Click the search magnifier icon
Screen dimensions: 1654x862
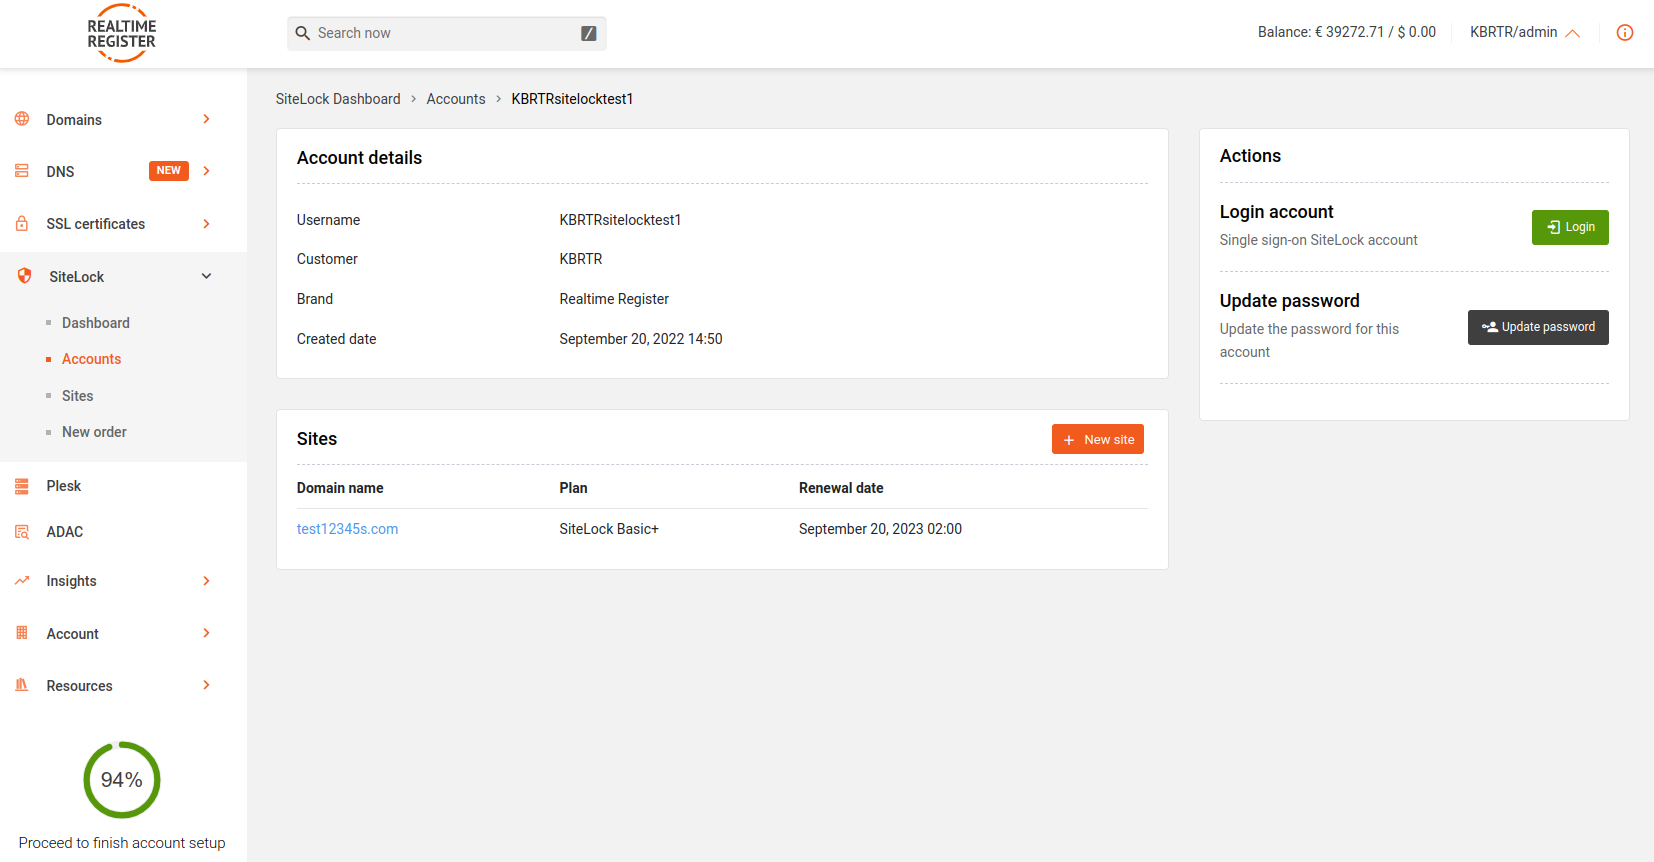[303, 33]
